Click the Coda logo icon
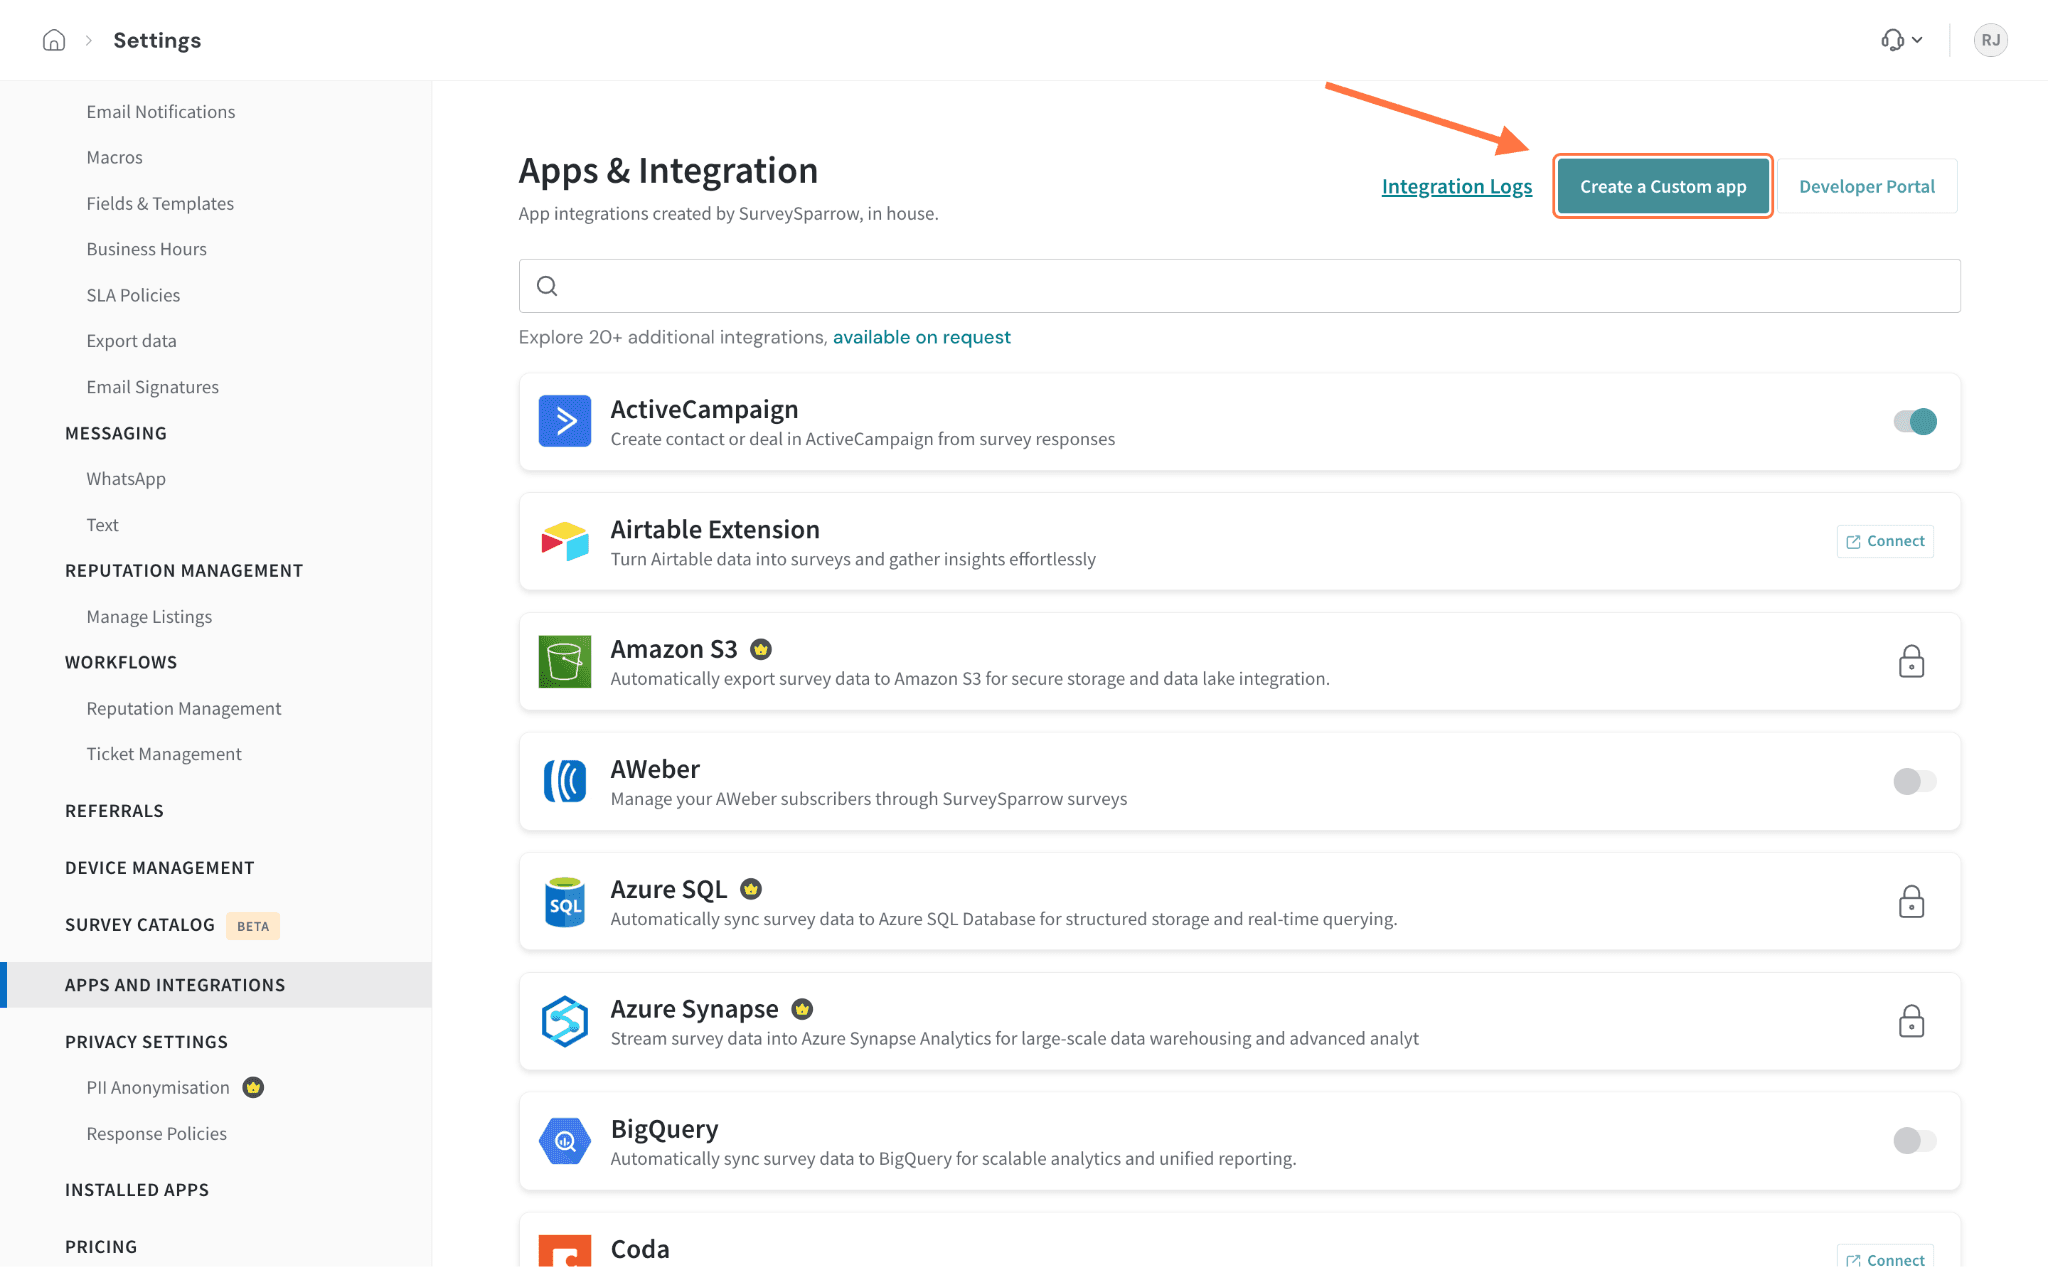The width and height of the screenshot is (2048, 1280). [x=565, y=1251]
